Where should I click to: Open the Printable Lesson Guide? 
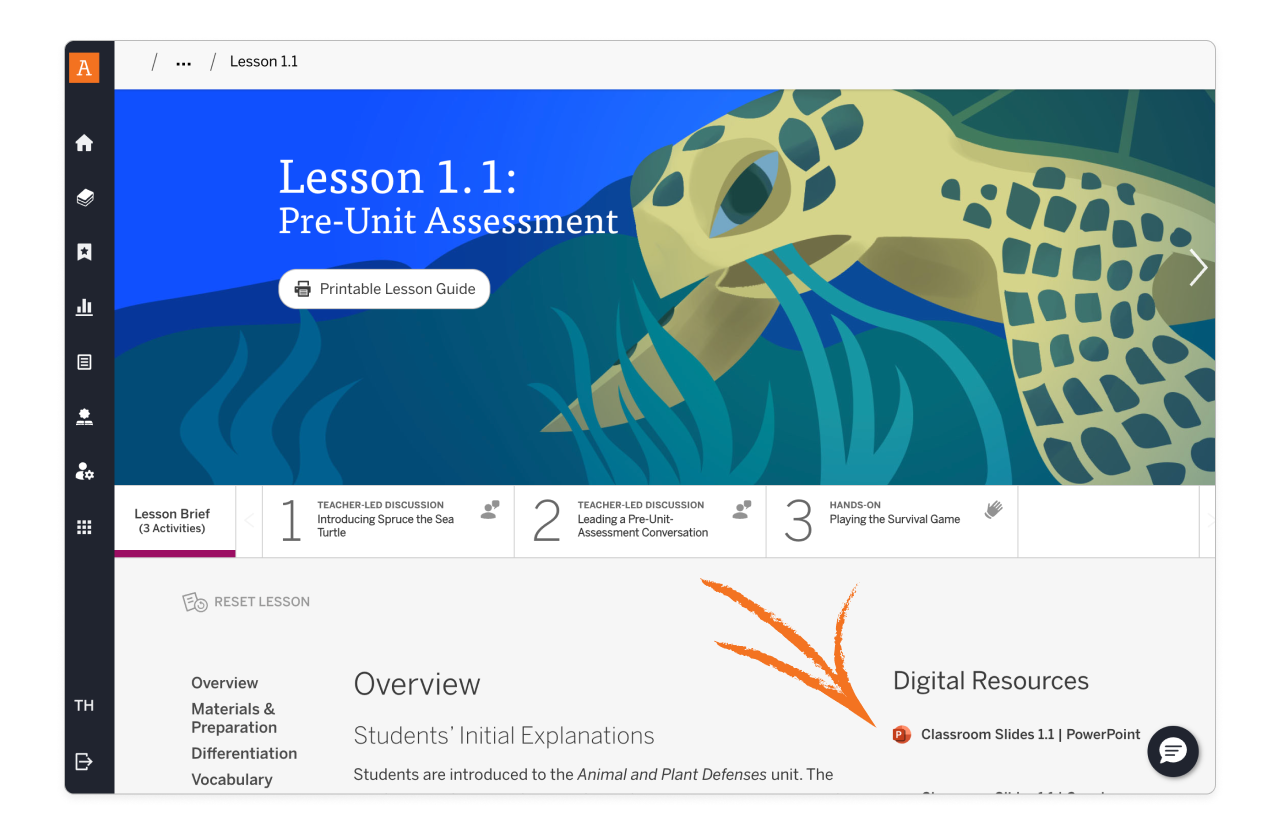tap(384, 289)
